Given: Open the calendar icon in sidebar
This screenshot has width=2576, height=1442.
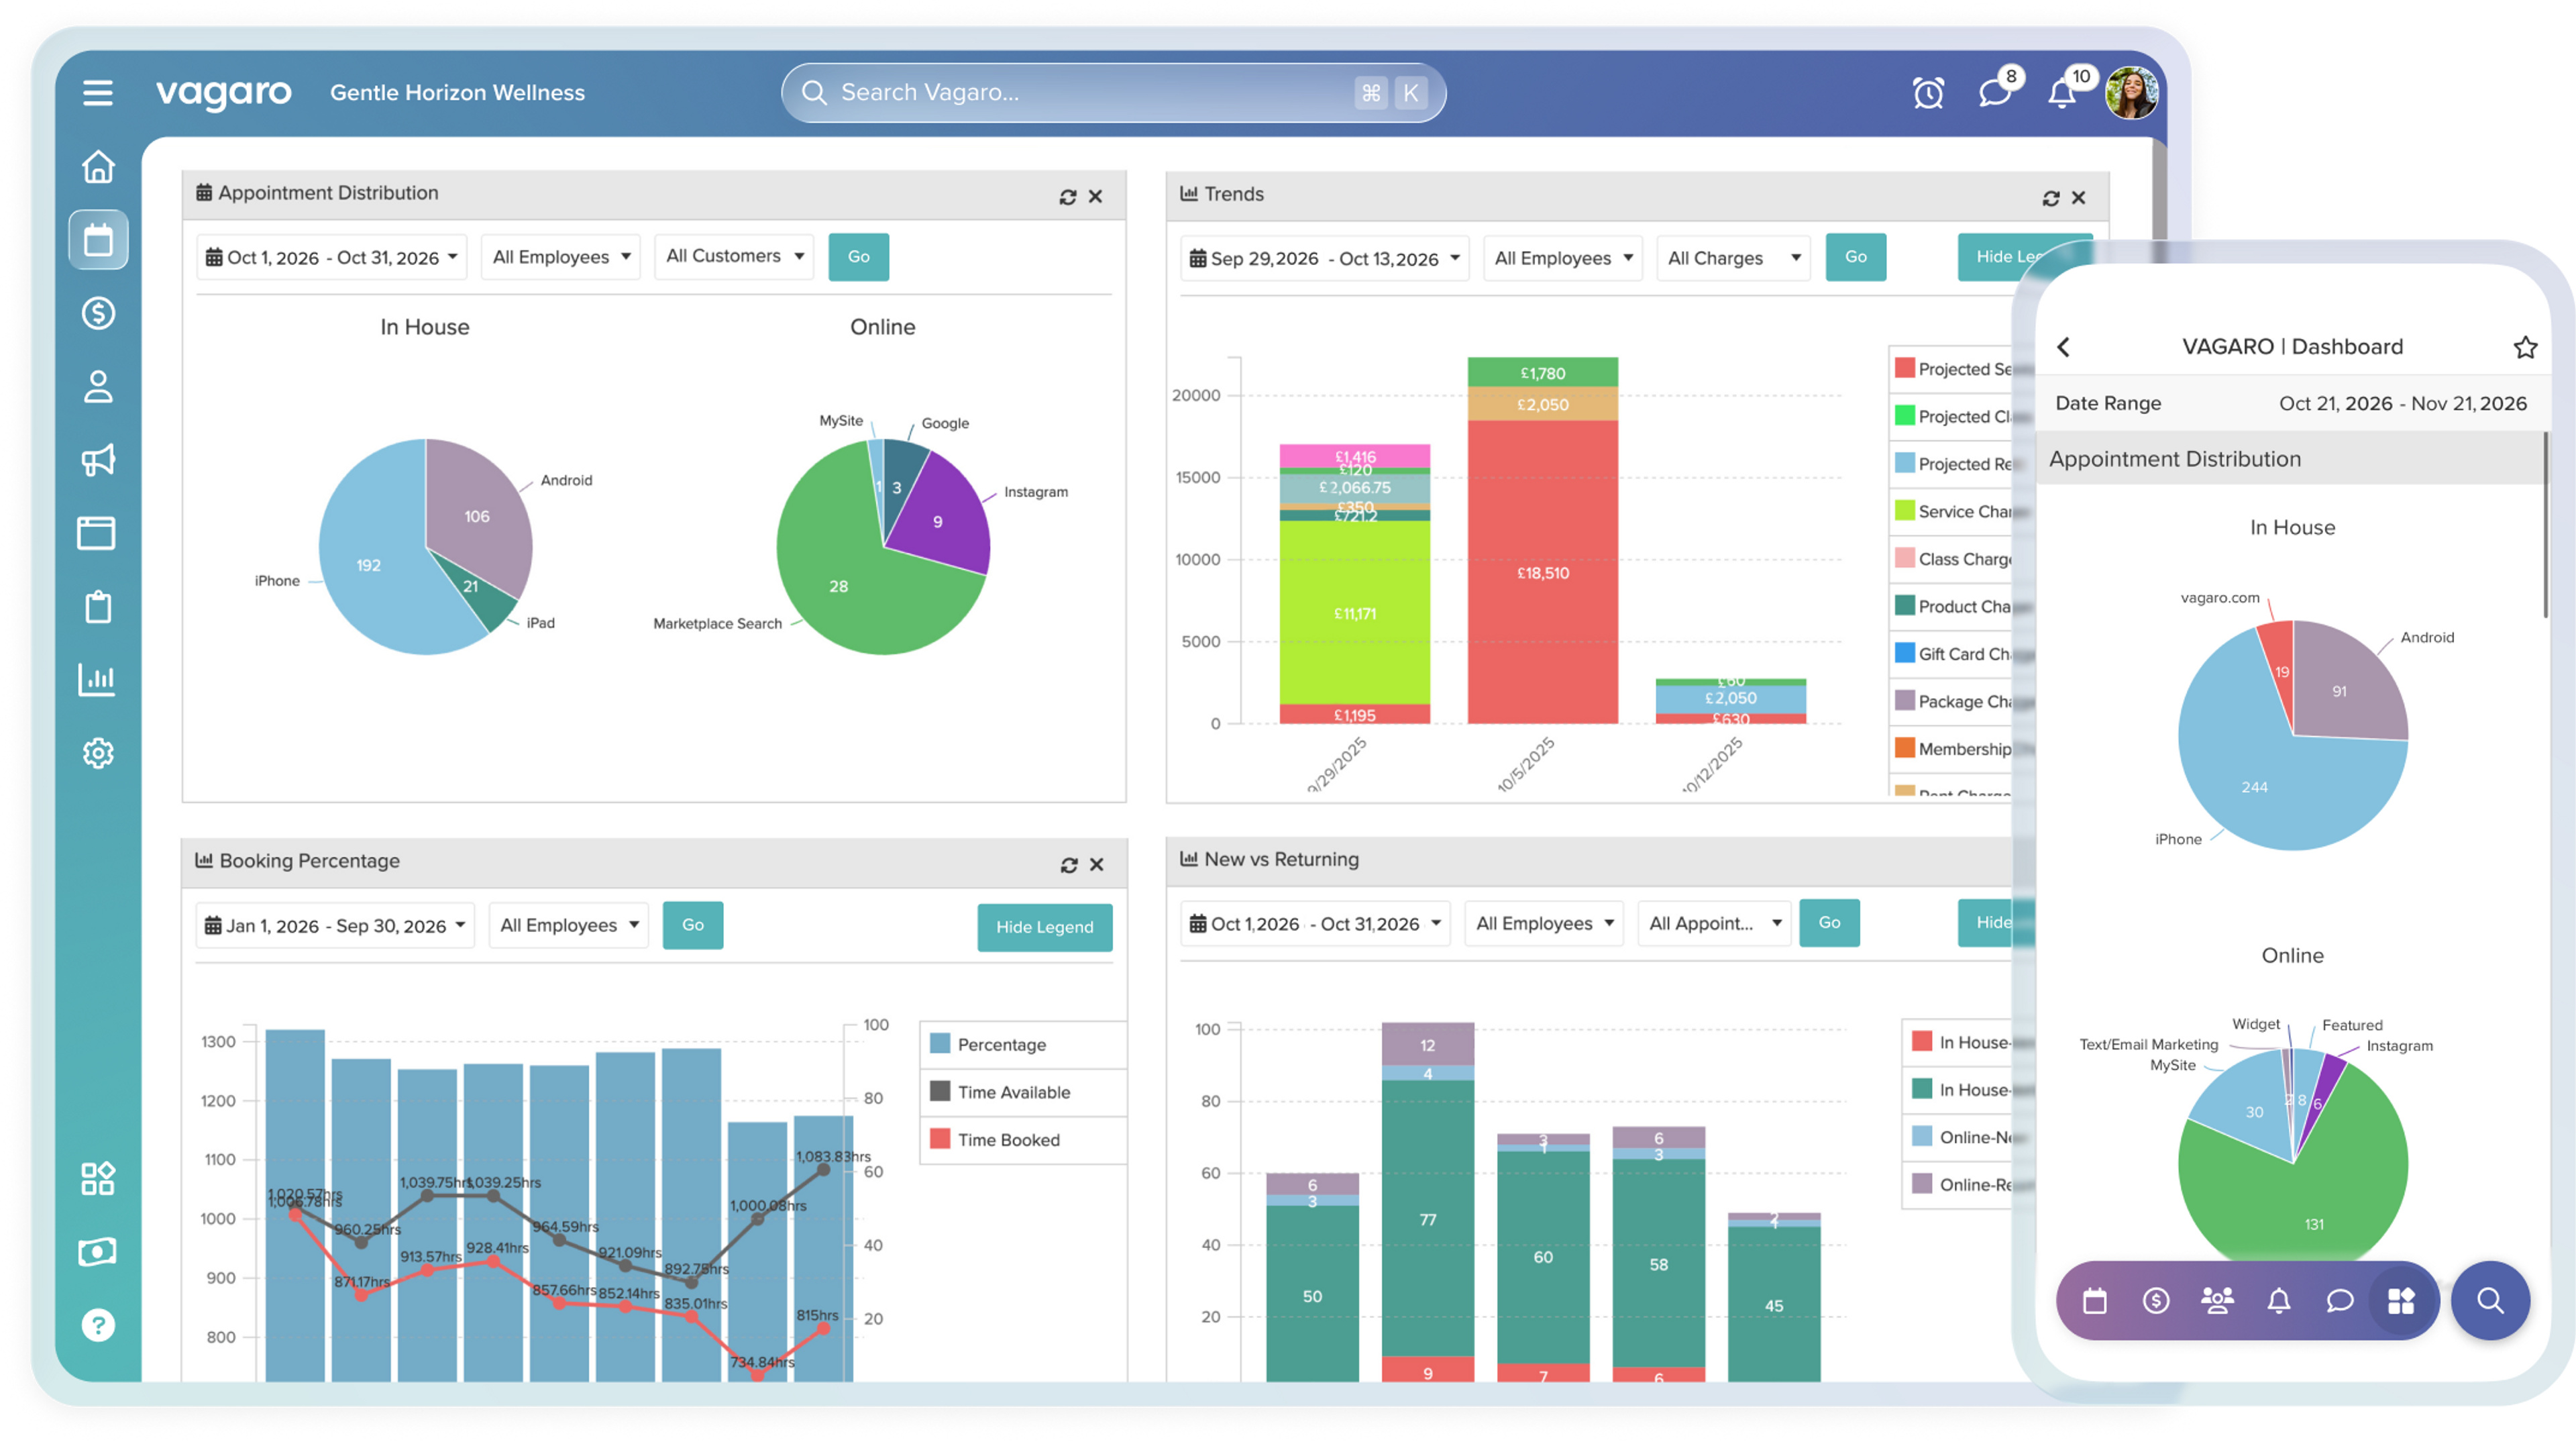Looking at the screenshot, I should point(98,240).
